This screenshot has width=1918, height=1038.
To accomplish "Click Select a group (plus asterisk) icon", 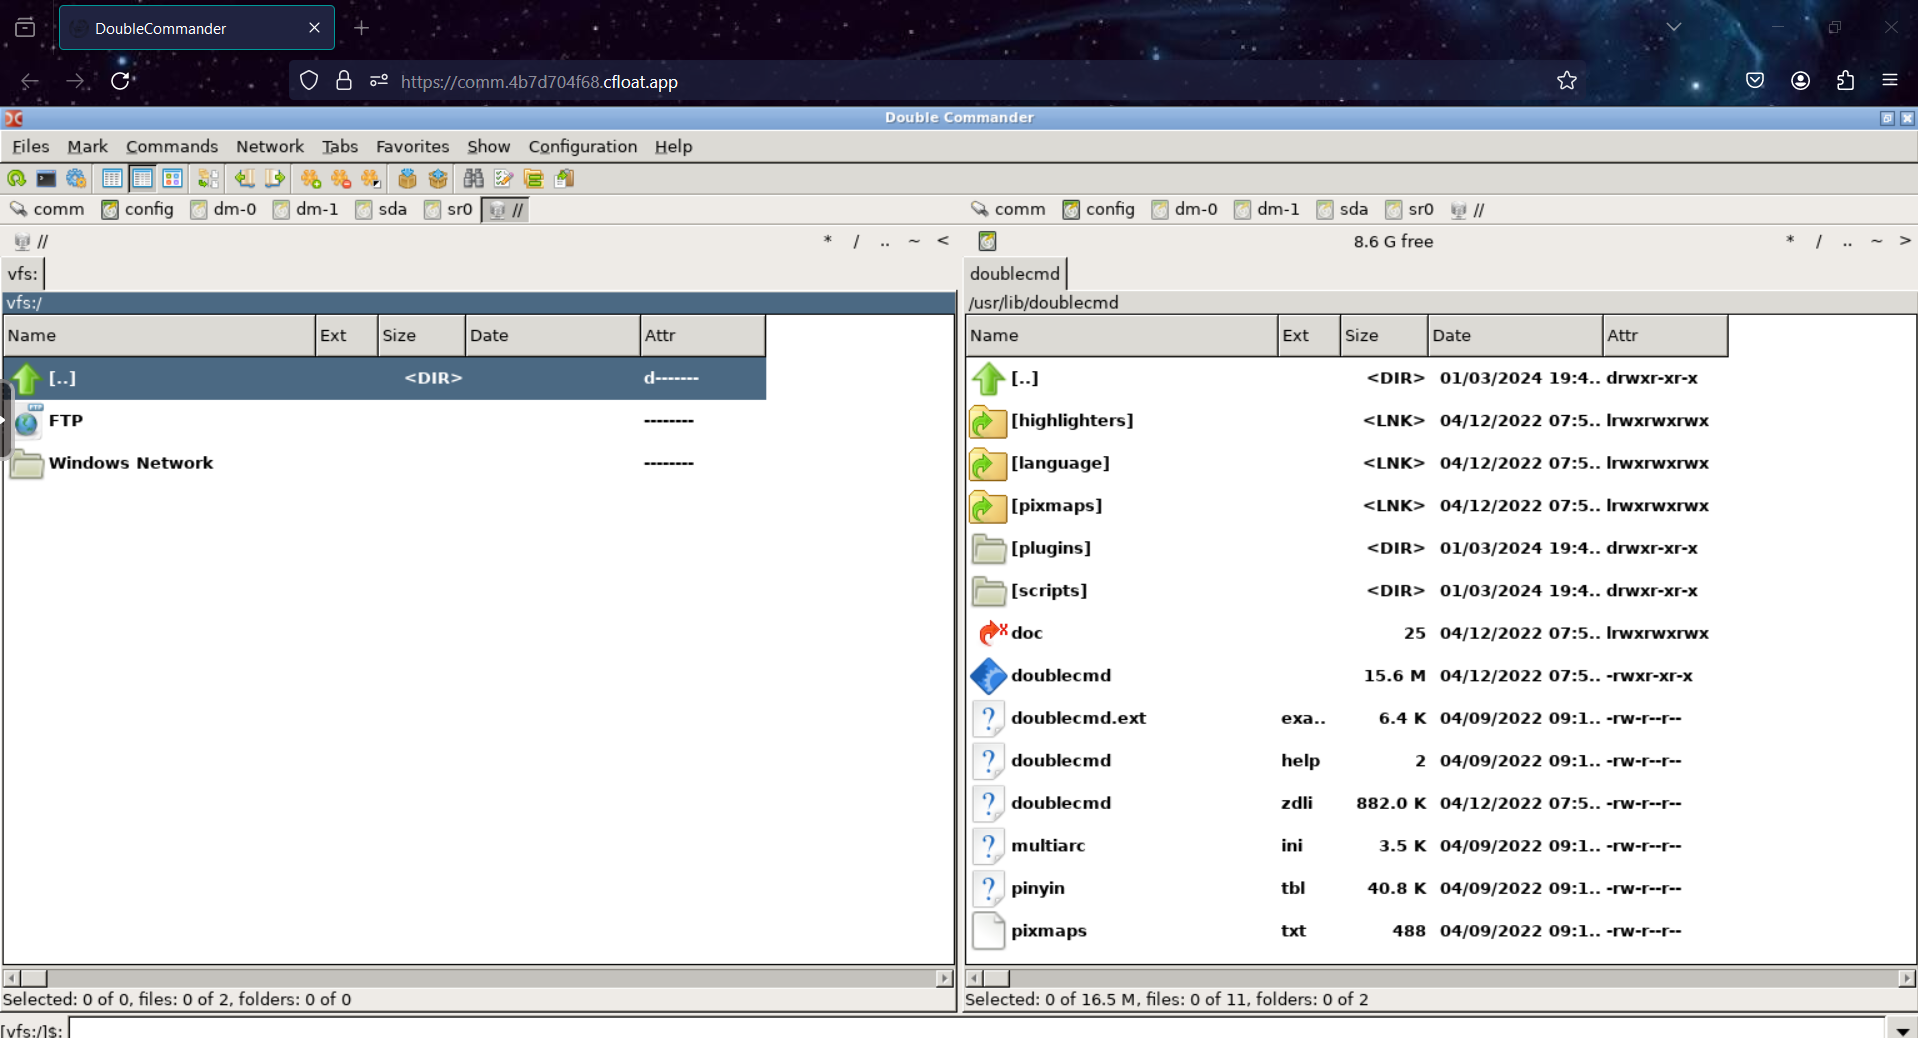I will pos(310,178).
